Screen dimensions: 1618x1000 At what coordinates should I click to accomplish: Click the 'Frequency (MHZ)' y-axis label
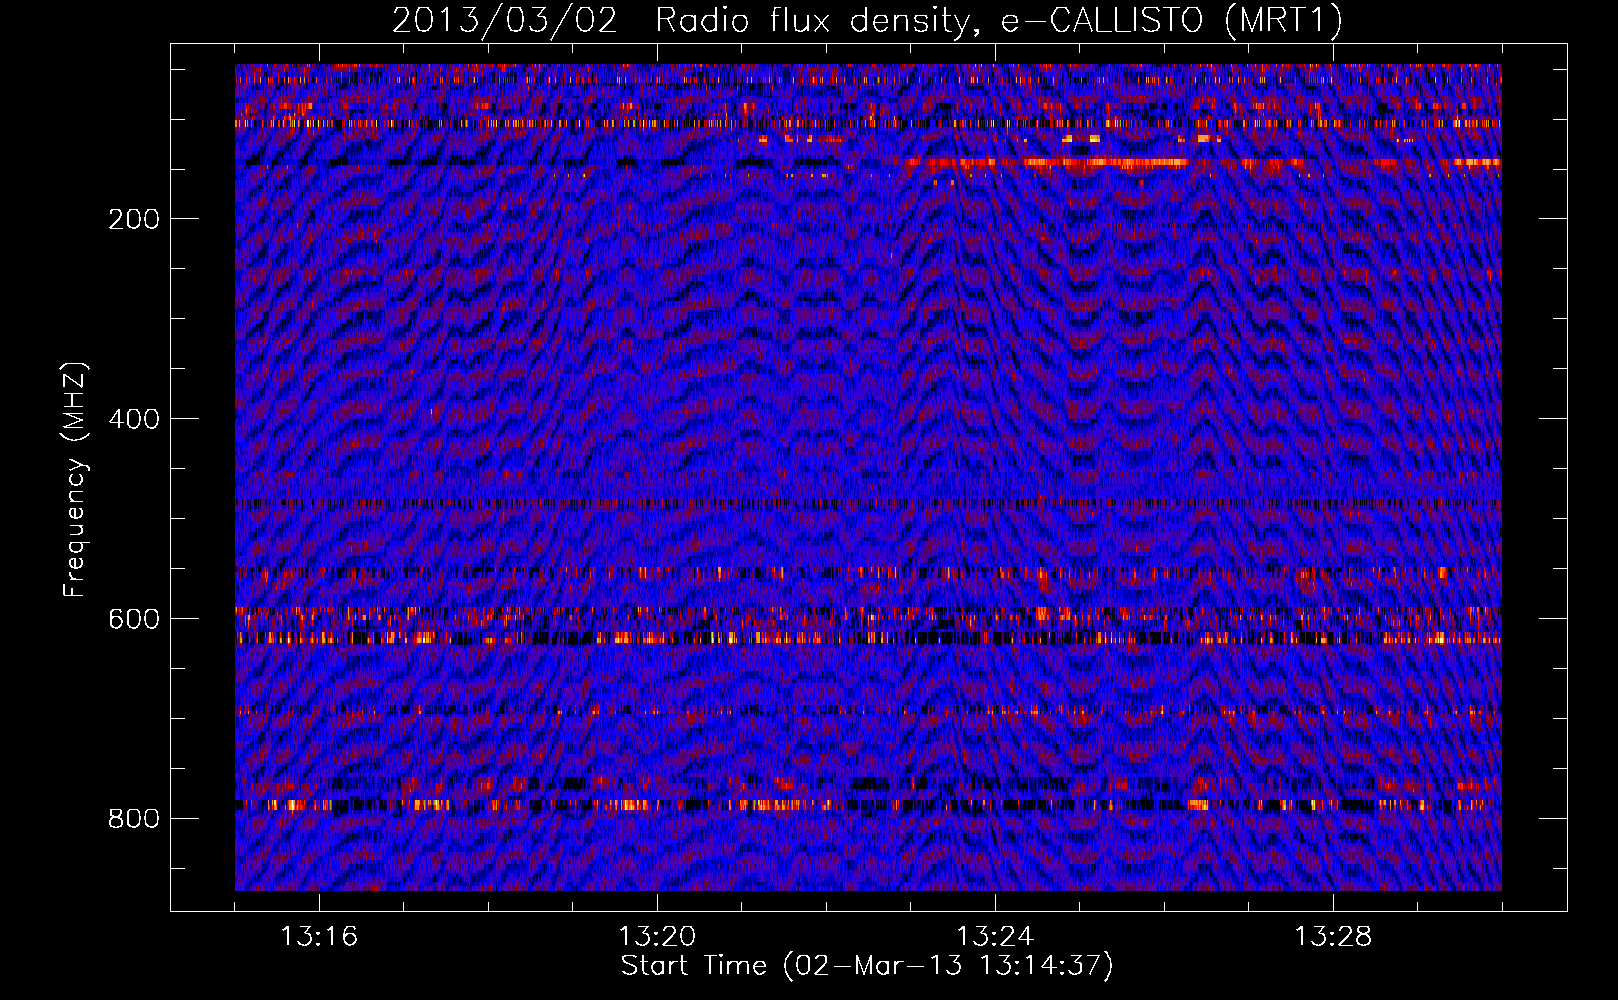click(75, 480)
